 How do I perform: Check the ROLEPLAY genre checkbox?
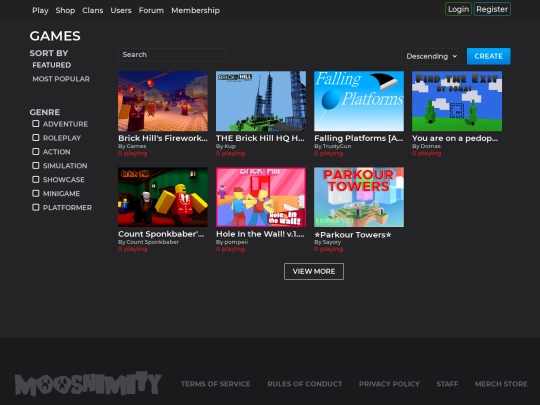(x=35, y=138)
